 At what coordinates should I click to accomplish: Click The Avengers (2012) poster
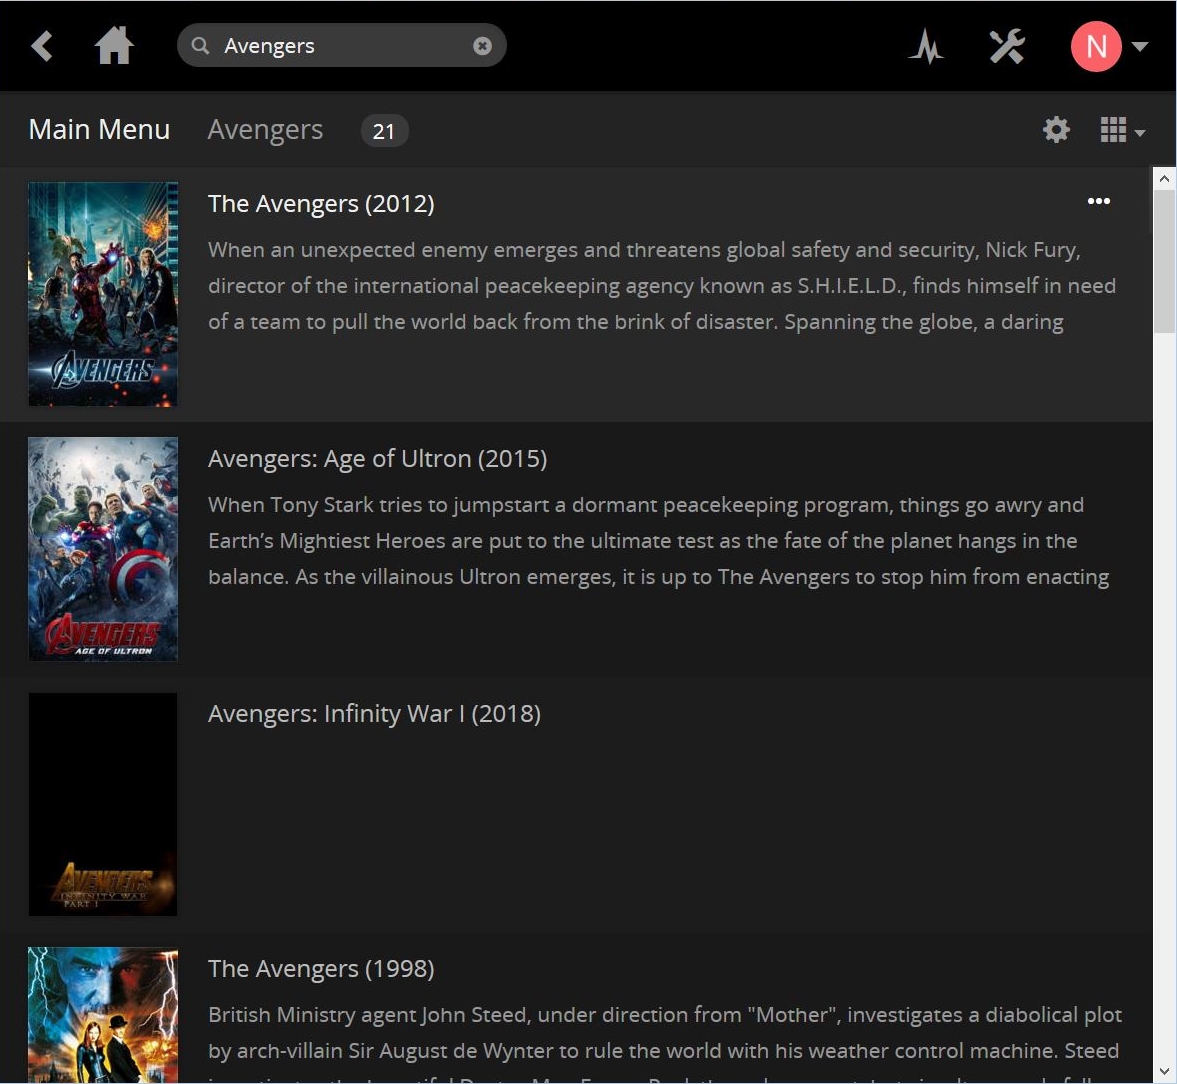coord(103,294)
